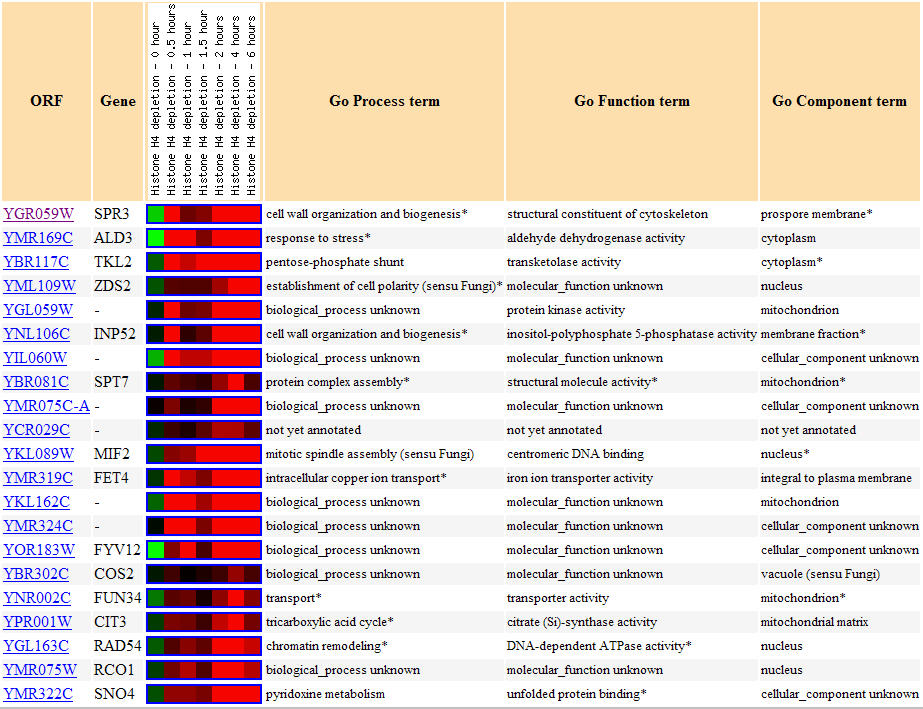
Task: Click the Go Component term column header
Action: [x=839, y=101]
